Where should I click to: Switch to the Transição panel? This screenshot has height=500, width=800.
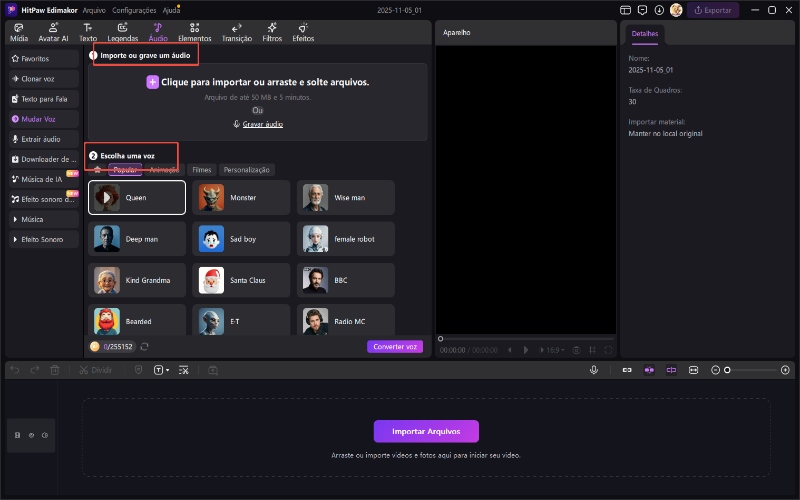point(237,31)
